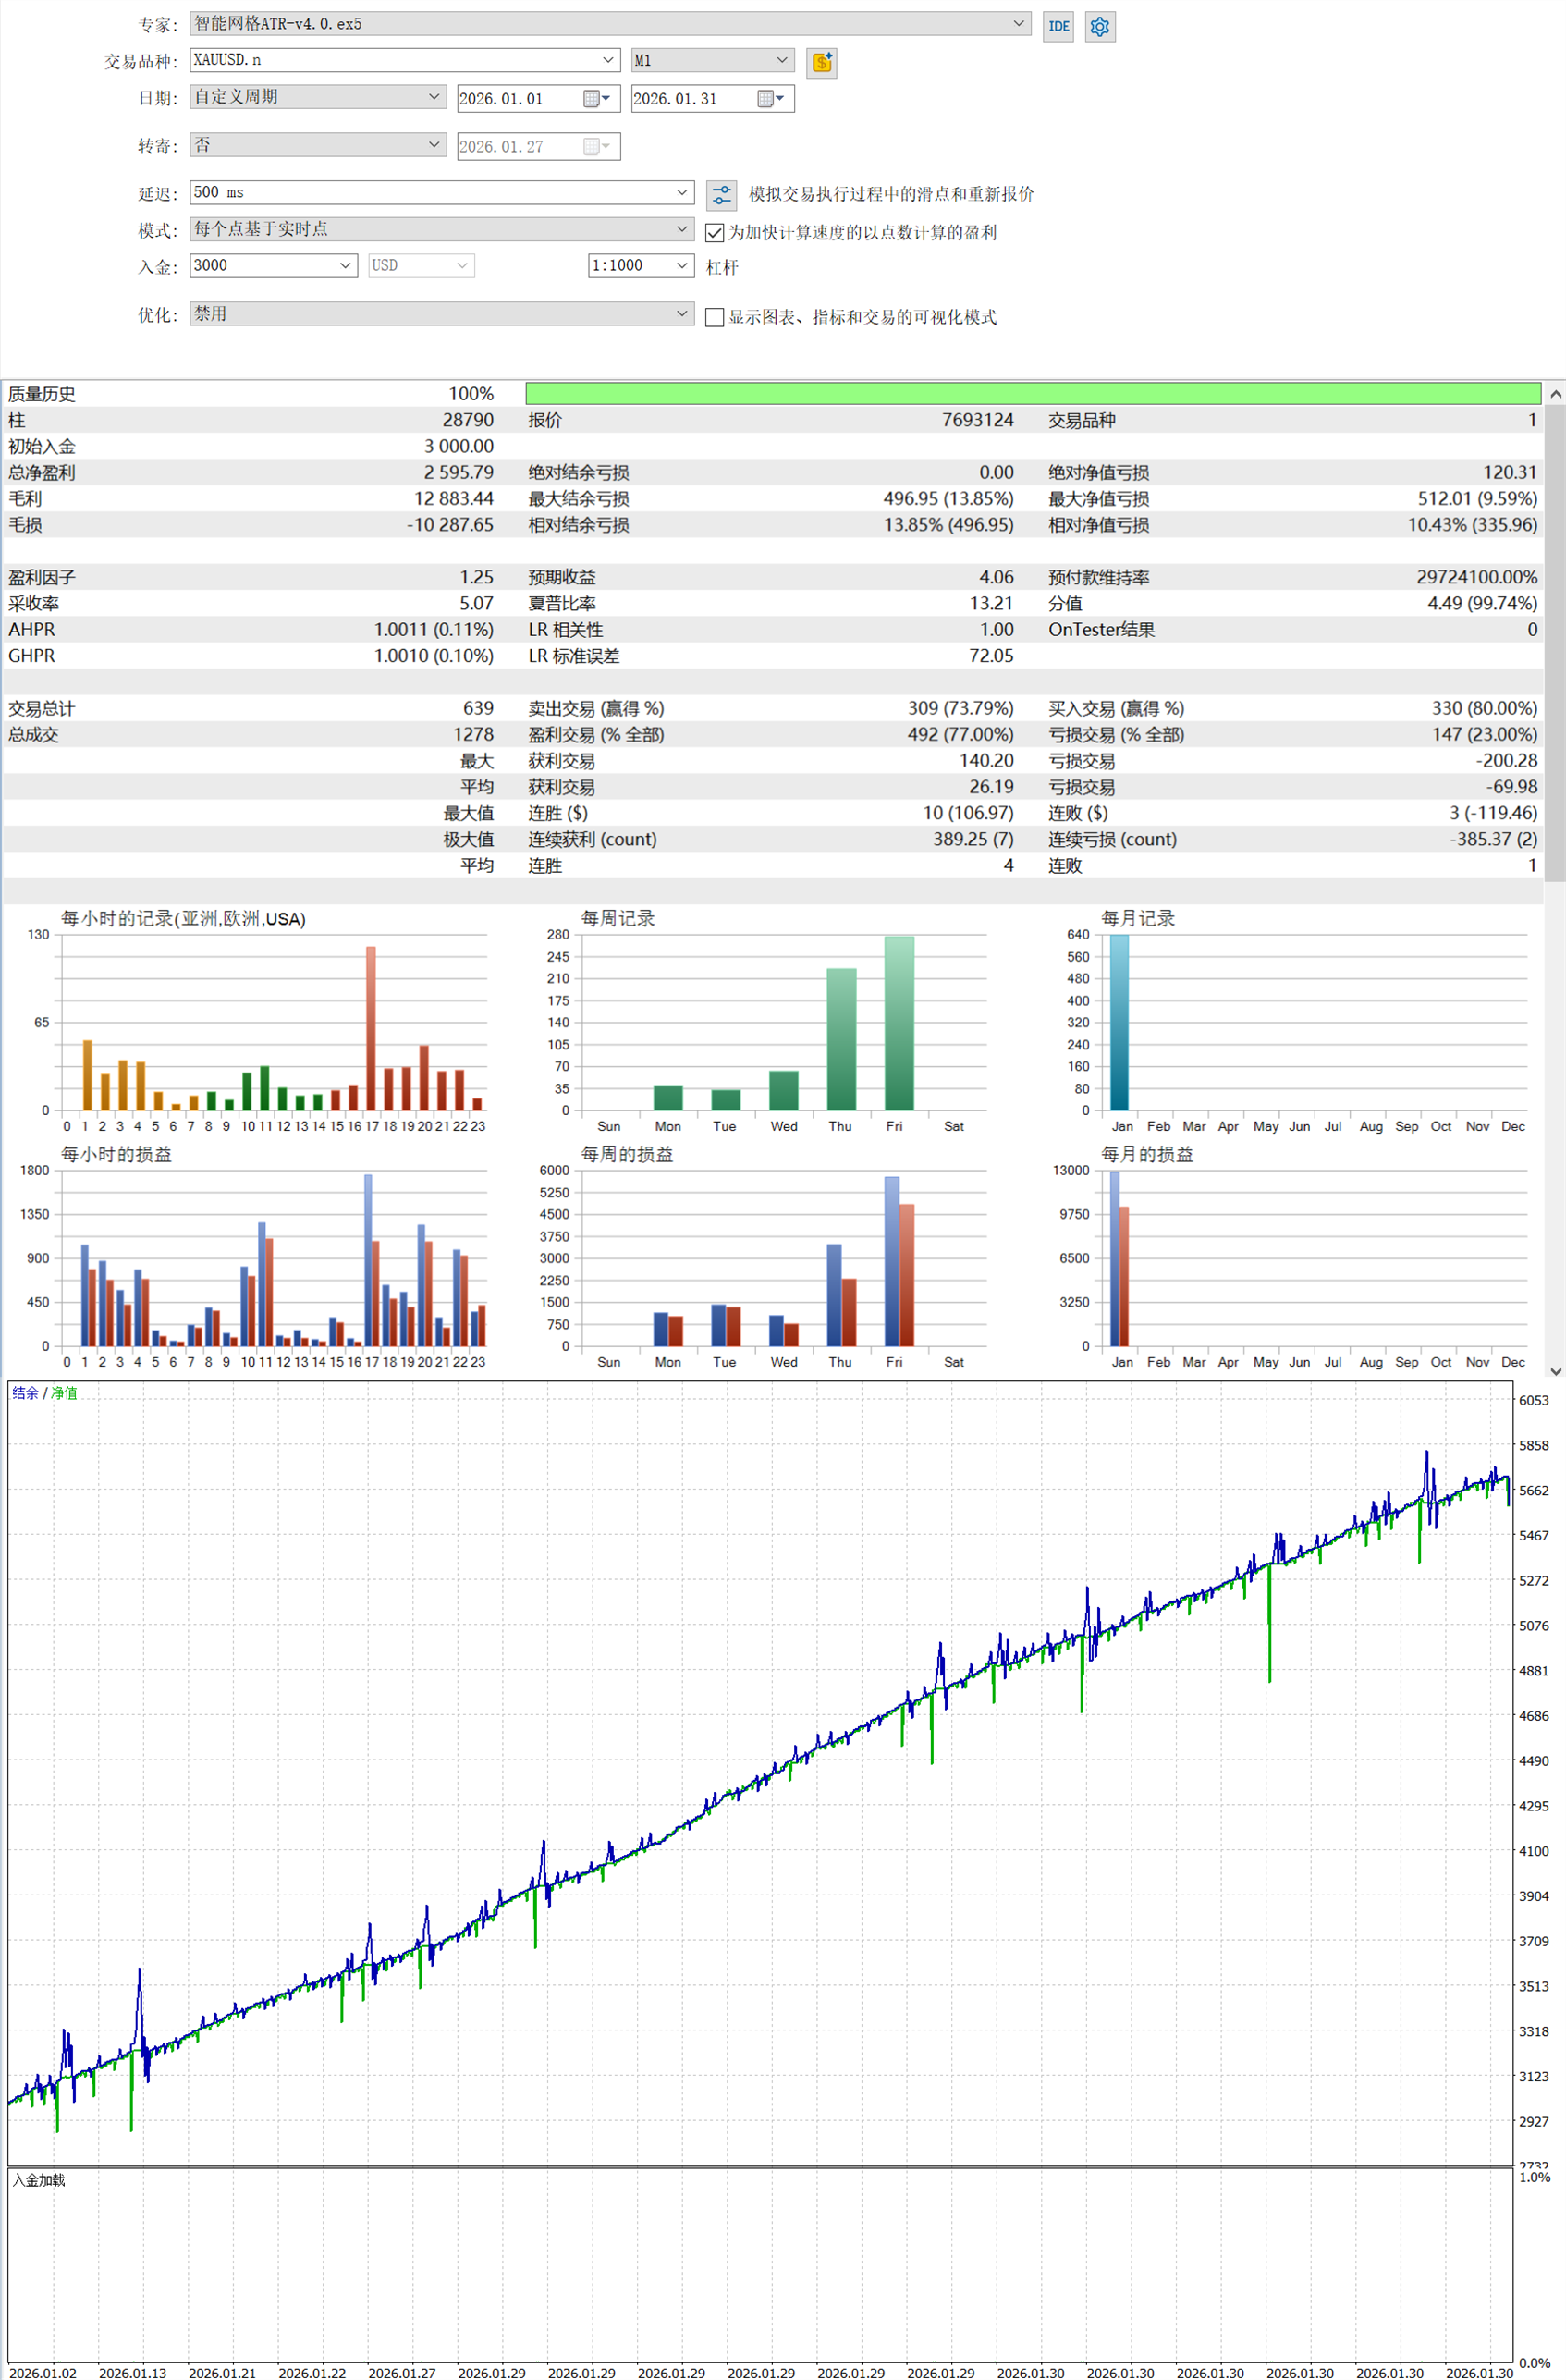The height and width of the screenshot is (2380, 1566).
Task: Click the 每周的损益 chart title
Action: tap(627, 1154)
